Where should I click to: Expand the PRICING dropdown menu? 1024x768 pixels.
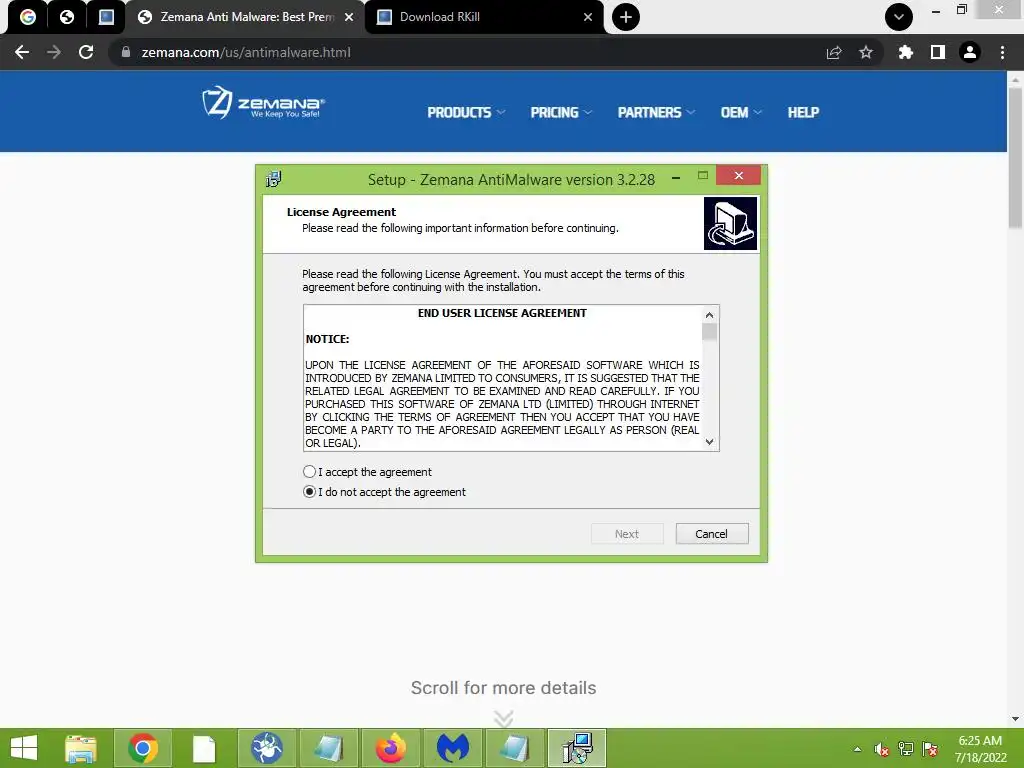(x=561, y=112)
